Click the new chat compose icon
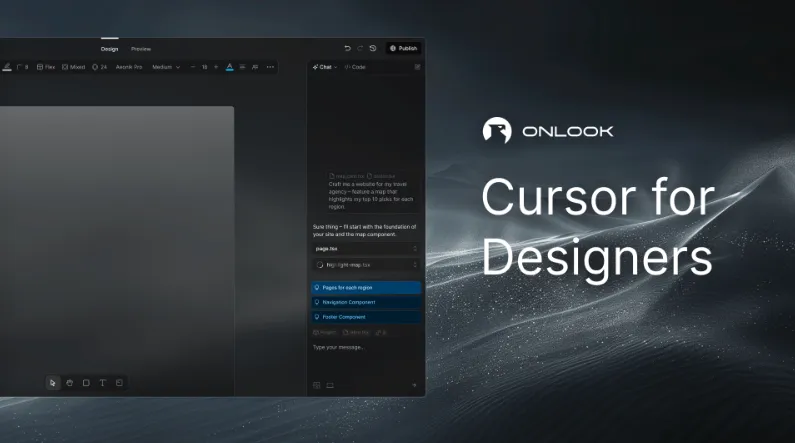This screenshot has width=795, height=443. 417,67
